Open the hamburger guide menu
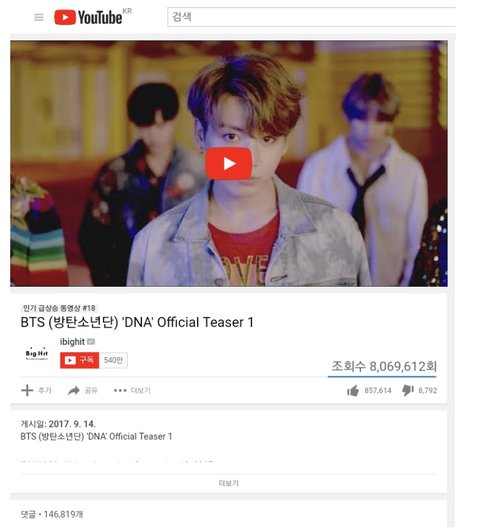480x530 pixels. point(39,17)
